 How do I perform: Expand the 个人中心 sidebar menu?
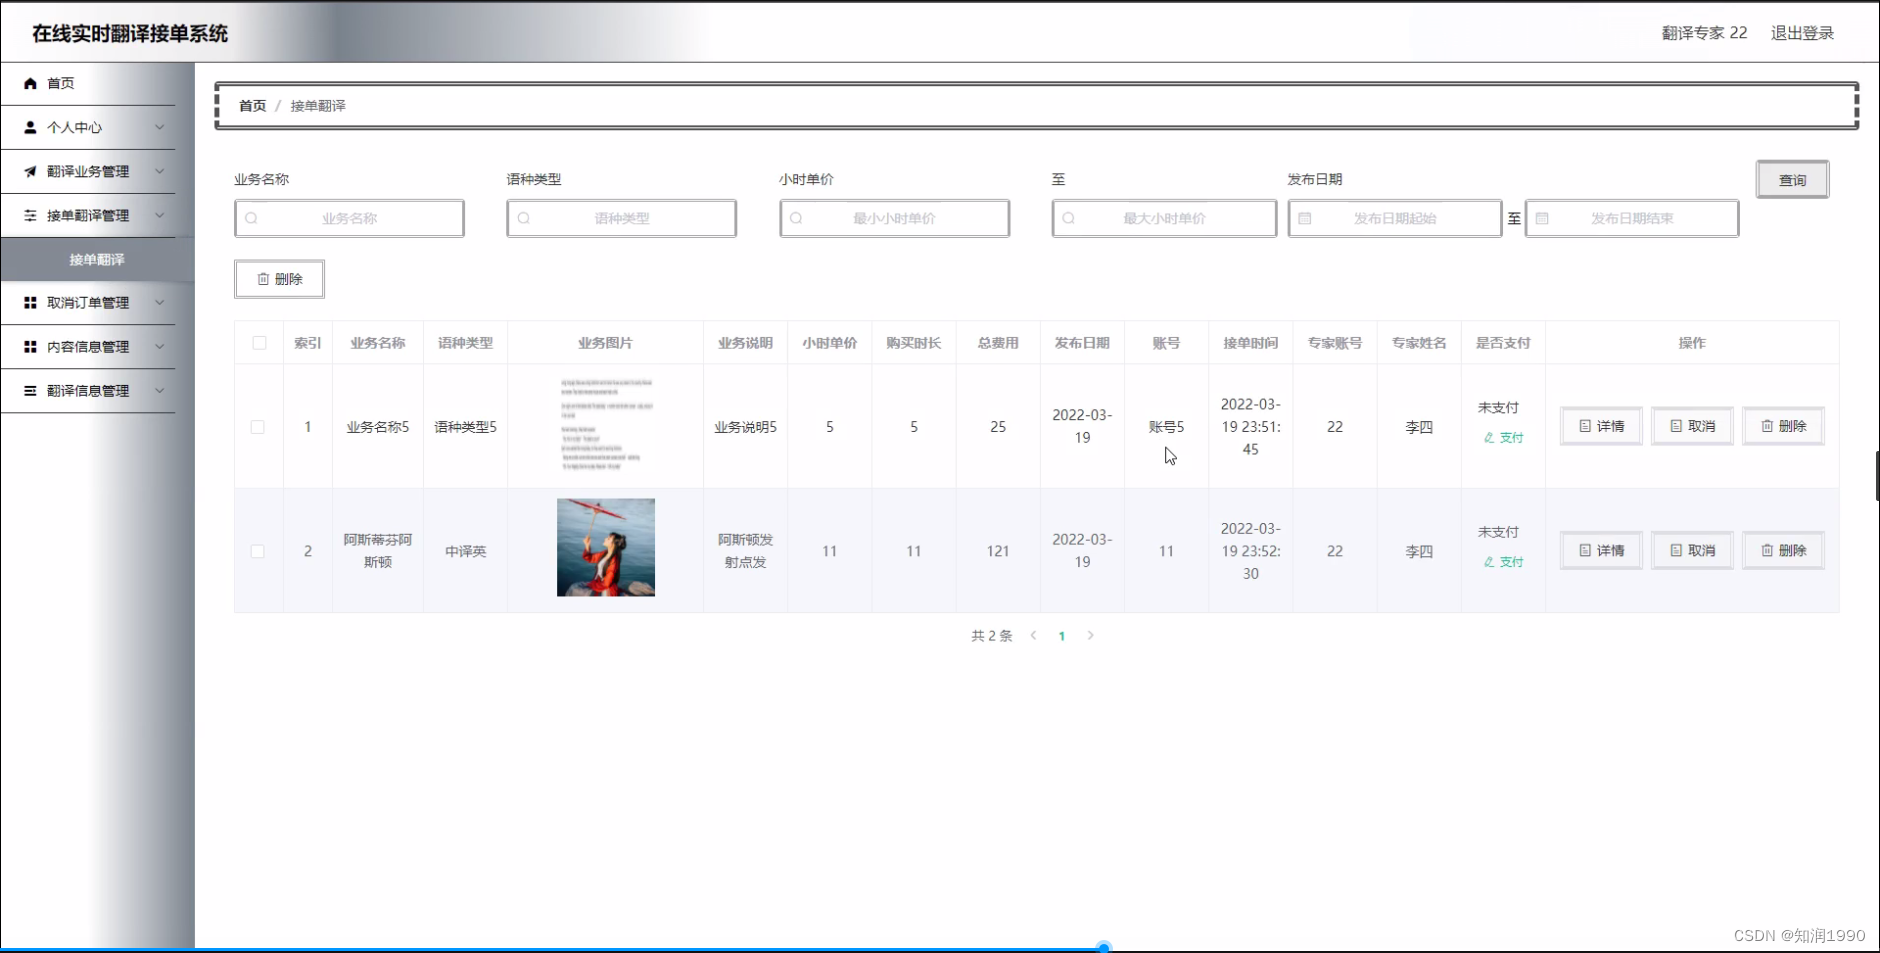click(x=161, y=127)
